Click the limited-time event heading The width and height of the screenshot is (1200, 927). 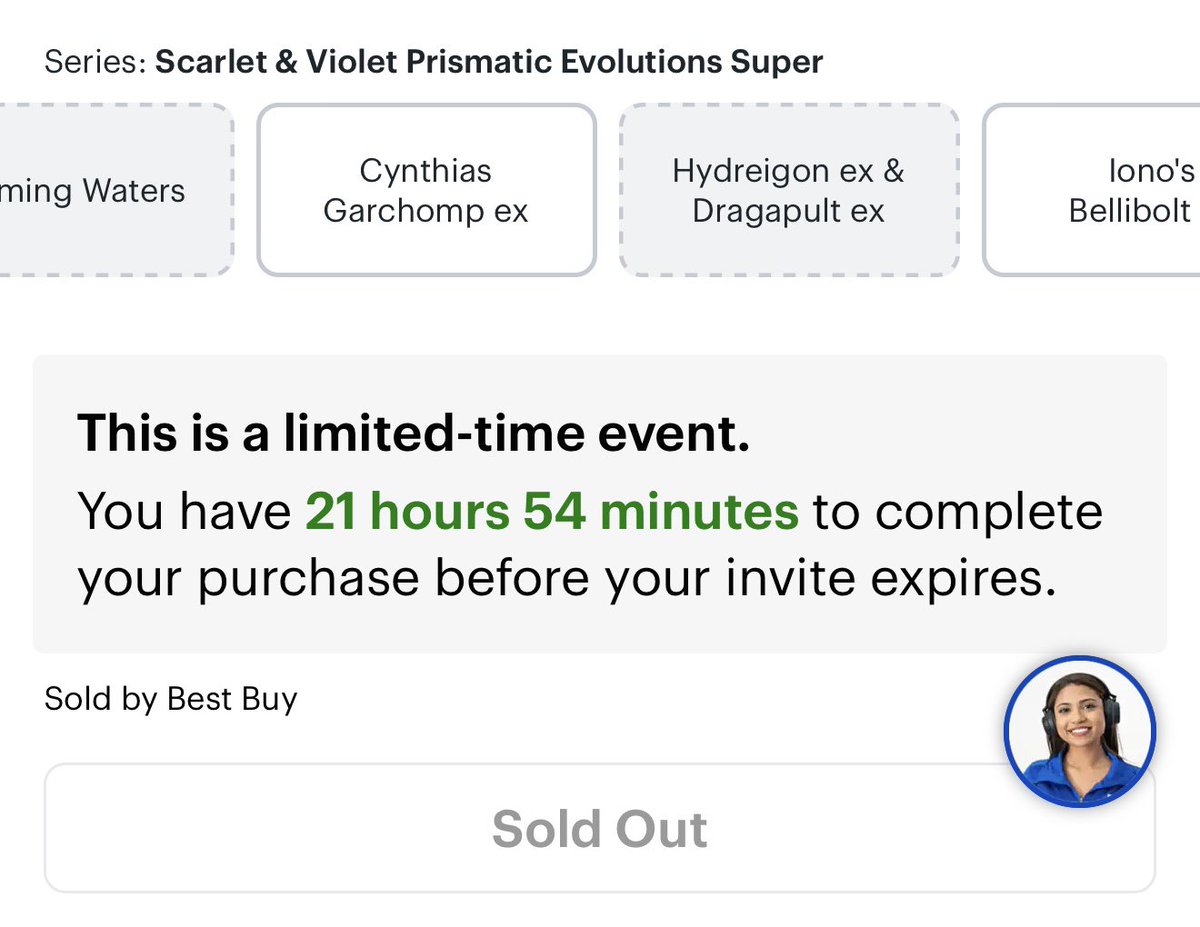point(413,433)
